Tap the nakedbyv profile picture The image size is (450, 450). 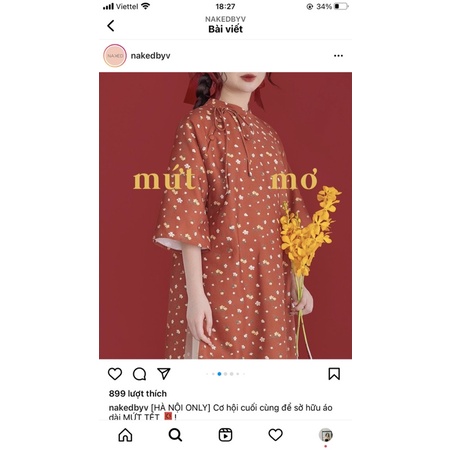[115, 56]
